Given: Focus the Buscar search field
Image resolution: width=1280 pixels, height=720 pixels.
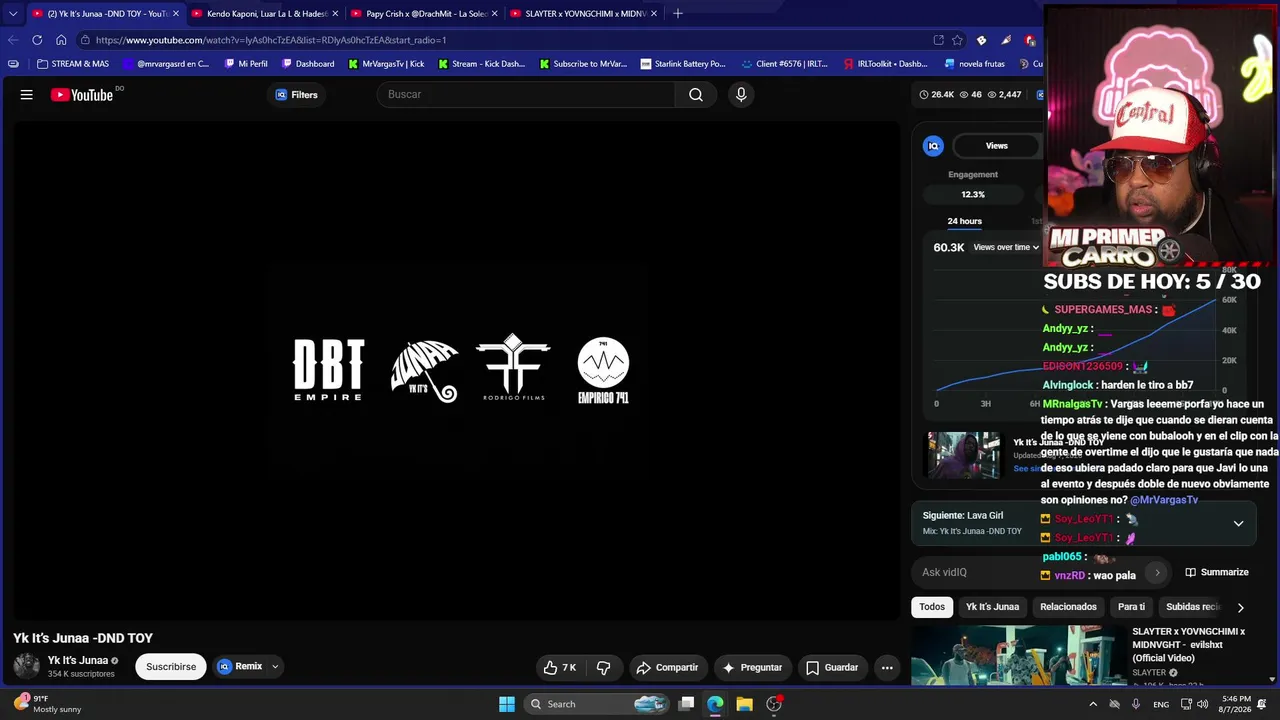Looking at the screenshot, I should coord(526,95).
